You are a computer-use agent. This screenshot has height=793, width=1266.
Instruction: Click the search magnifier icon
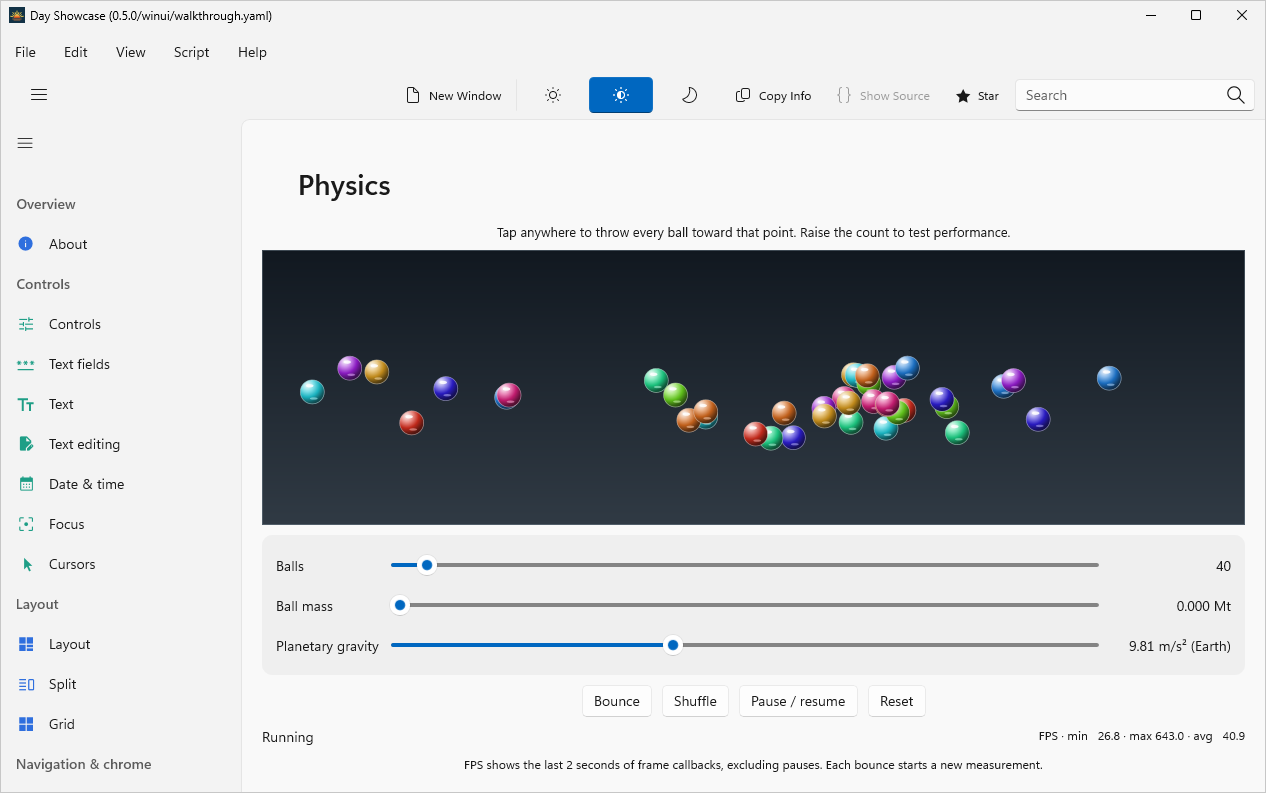coord(1236,95)
